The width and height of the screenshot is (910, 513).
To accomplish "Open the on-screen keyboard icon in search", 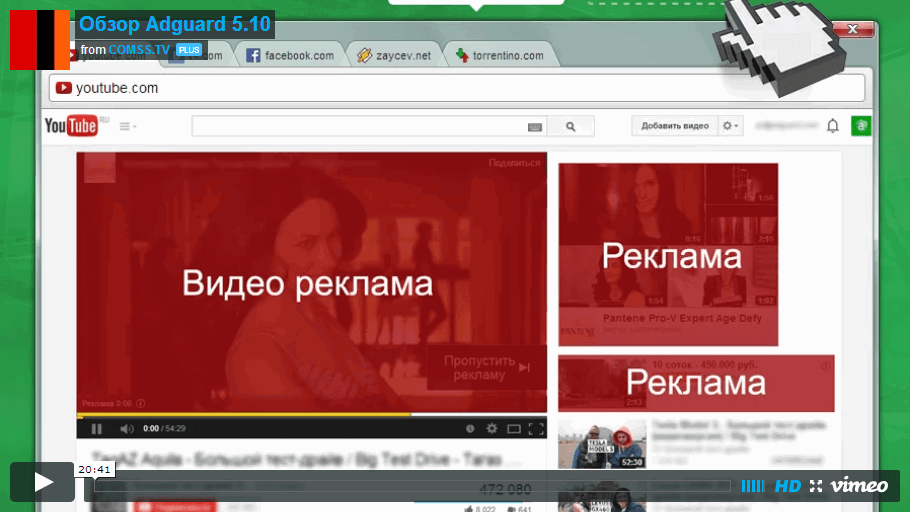I will tap(535, 127).
